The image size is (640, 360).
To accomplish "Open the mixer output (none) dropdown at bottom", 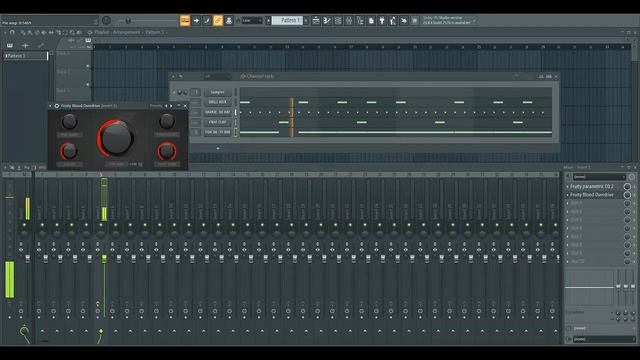I will 603,339.
